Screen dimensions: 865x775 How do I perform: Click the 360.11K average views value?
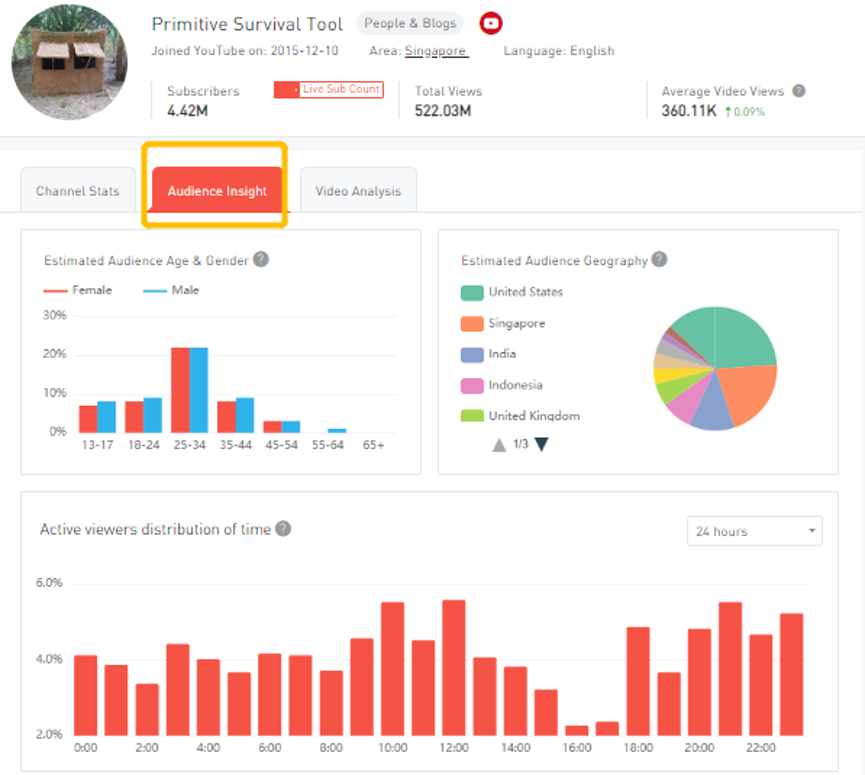[x=689, y=111]
